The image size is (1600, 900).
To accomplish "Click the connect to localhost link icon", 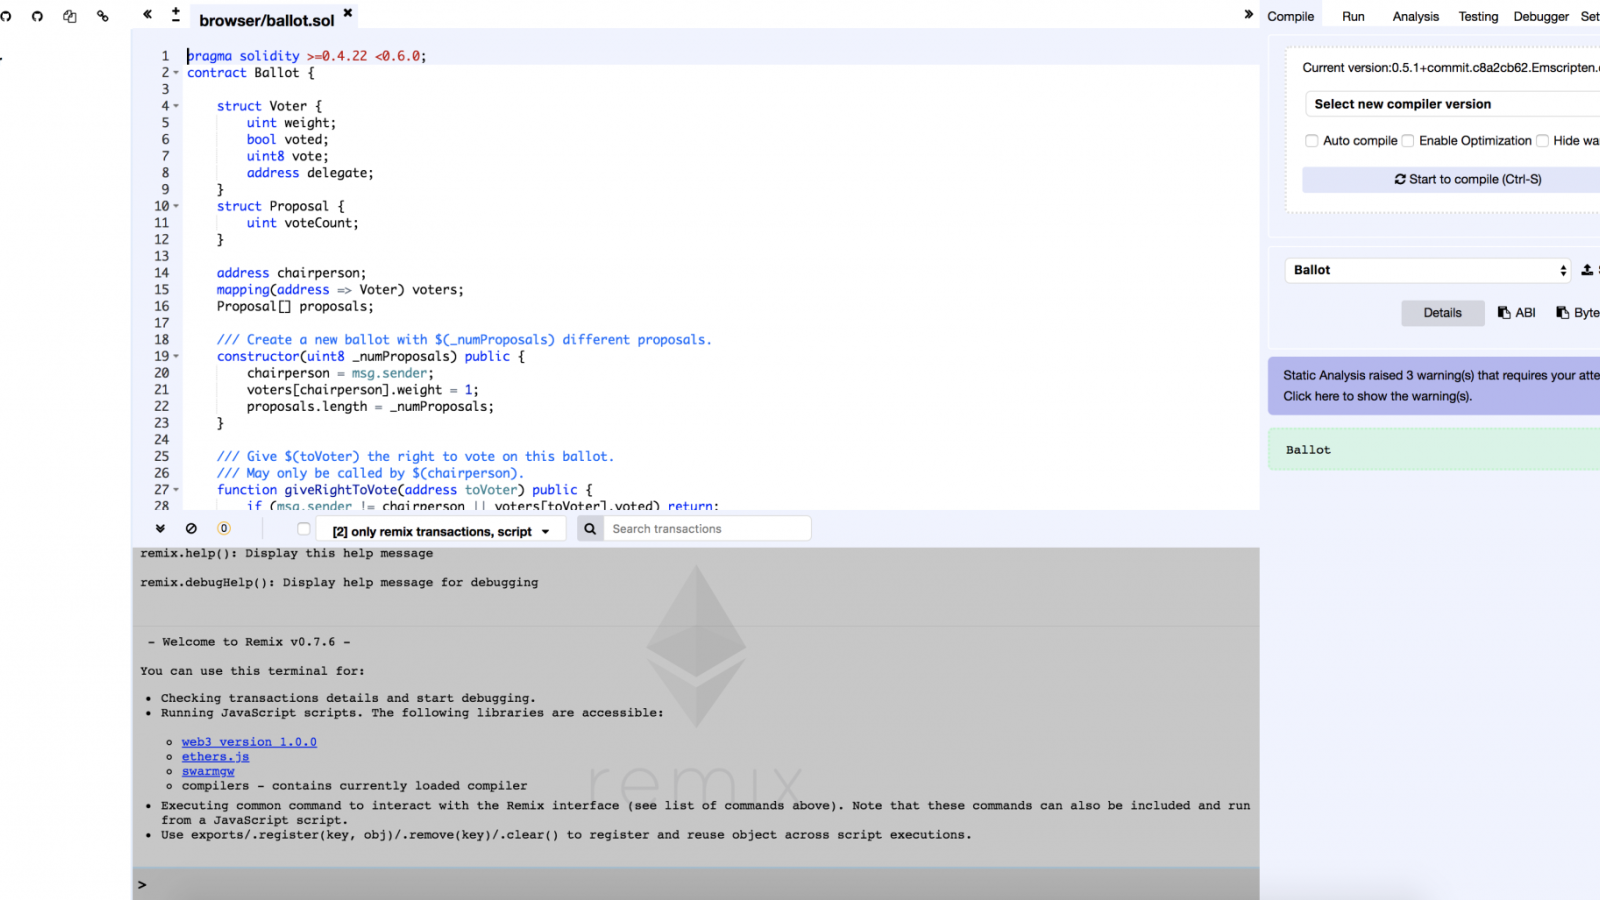I will [x=103, y=16].
